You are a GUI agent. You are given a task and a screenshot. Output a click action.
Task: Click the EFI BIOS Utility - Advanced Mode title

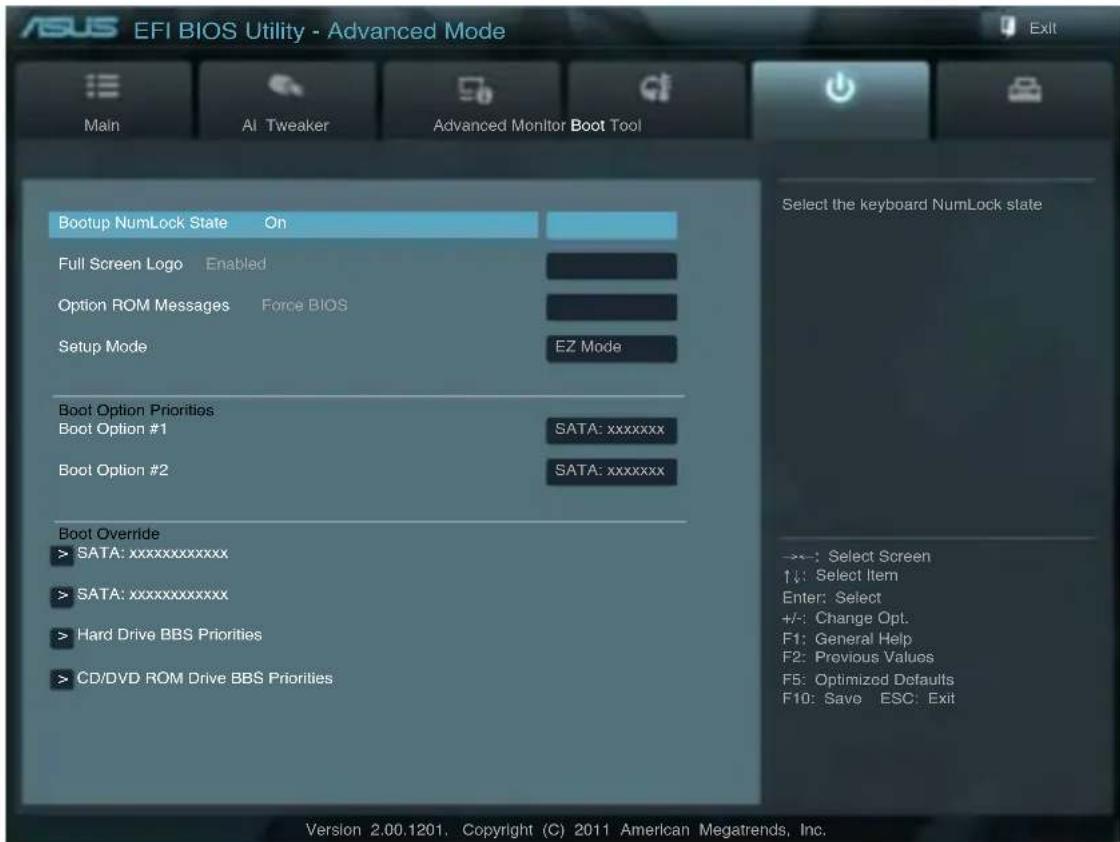click(x=319, y=31)
